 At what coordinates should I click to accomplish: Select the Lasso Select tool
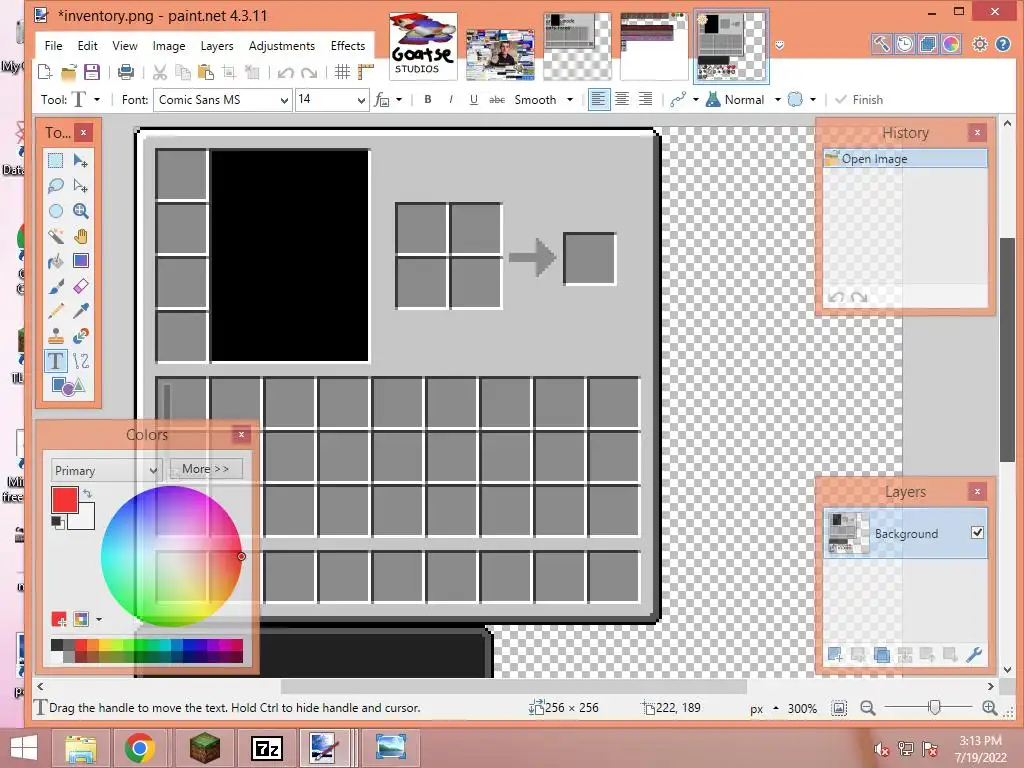(x=56, y=185)
